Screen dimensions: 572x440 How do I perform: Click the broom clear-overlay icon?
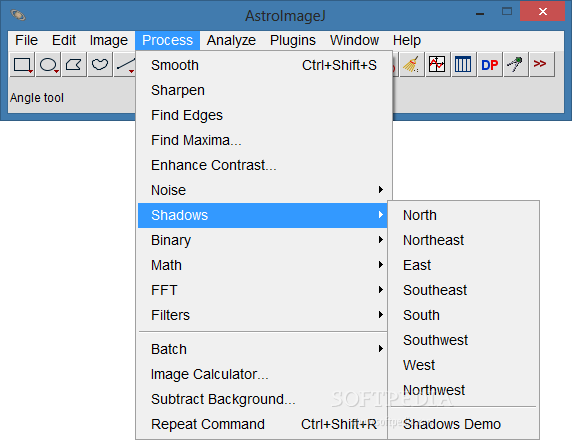coord(412,65)
